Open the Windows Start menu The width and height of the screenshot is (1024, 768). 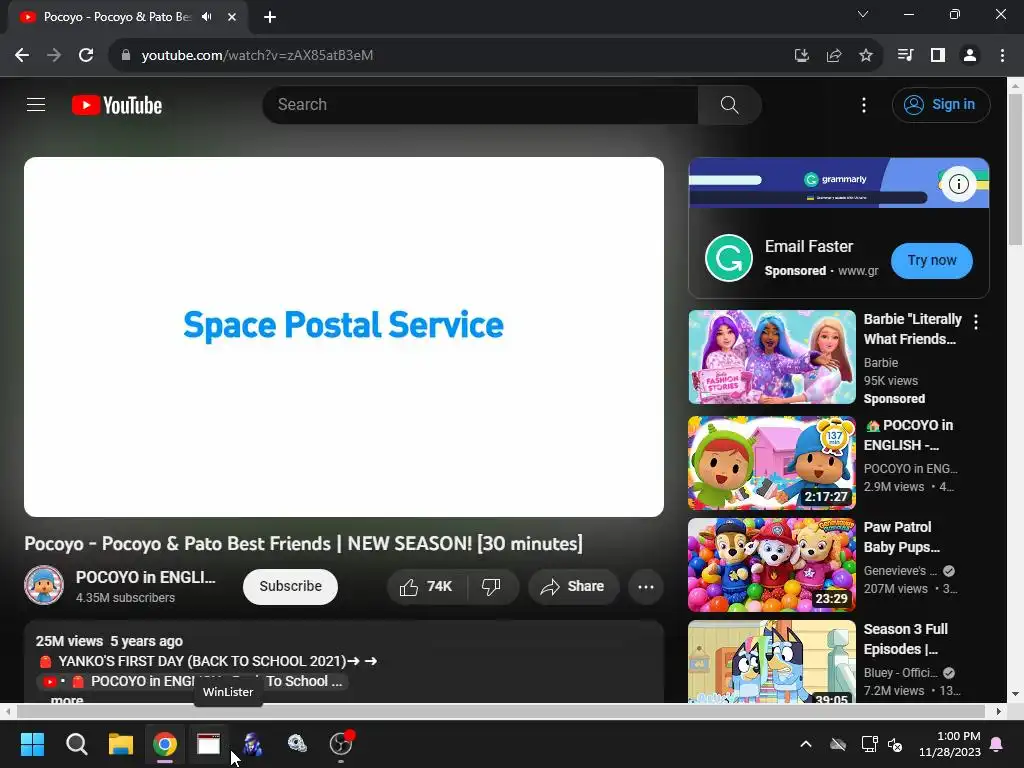[32, 744]
